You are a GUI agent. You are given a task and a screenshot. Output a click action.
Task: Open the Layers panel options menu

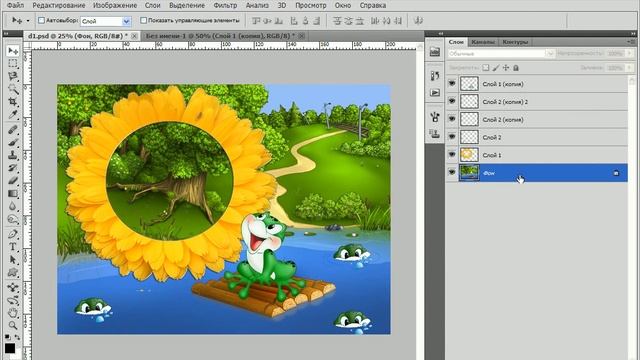coord(631,42)
